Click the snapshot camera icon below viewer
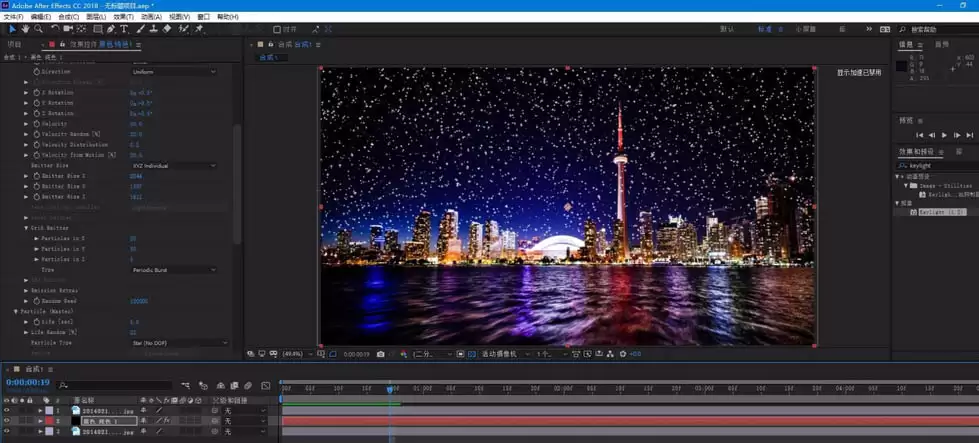The image size is (979, 443). pyautogui.click(x=381, y=354)
